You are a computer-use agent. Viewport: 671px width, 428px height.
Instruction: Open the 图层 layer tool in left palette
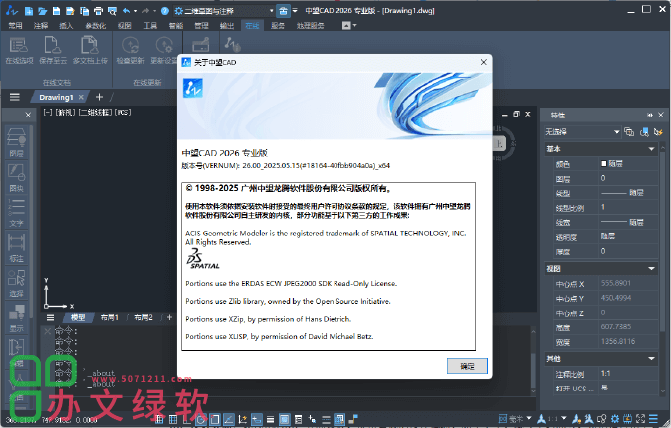coord(17,142)
